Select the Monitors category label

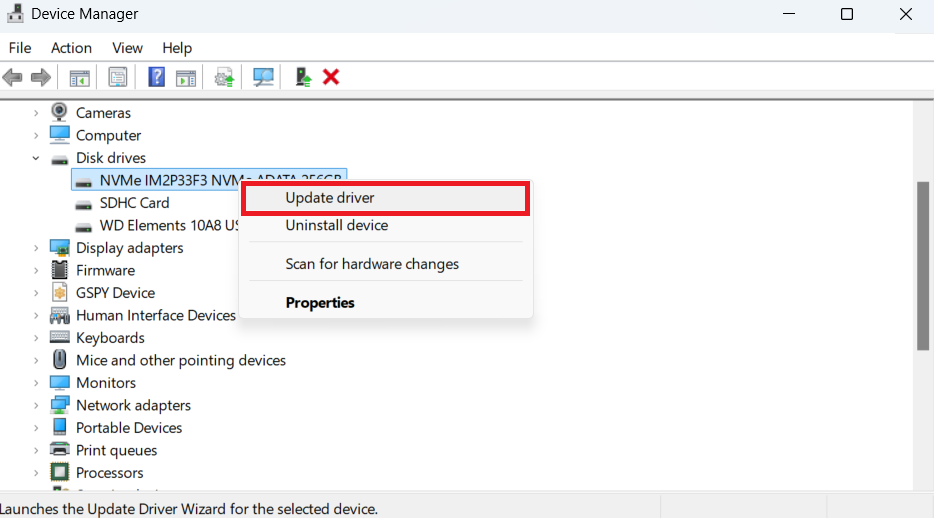click(x=105, y=383)
